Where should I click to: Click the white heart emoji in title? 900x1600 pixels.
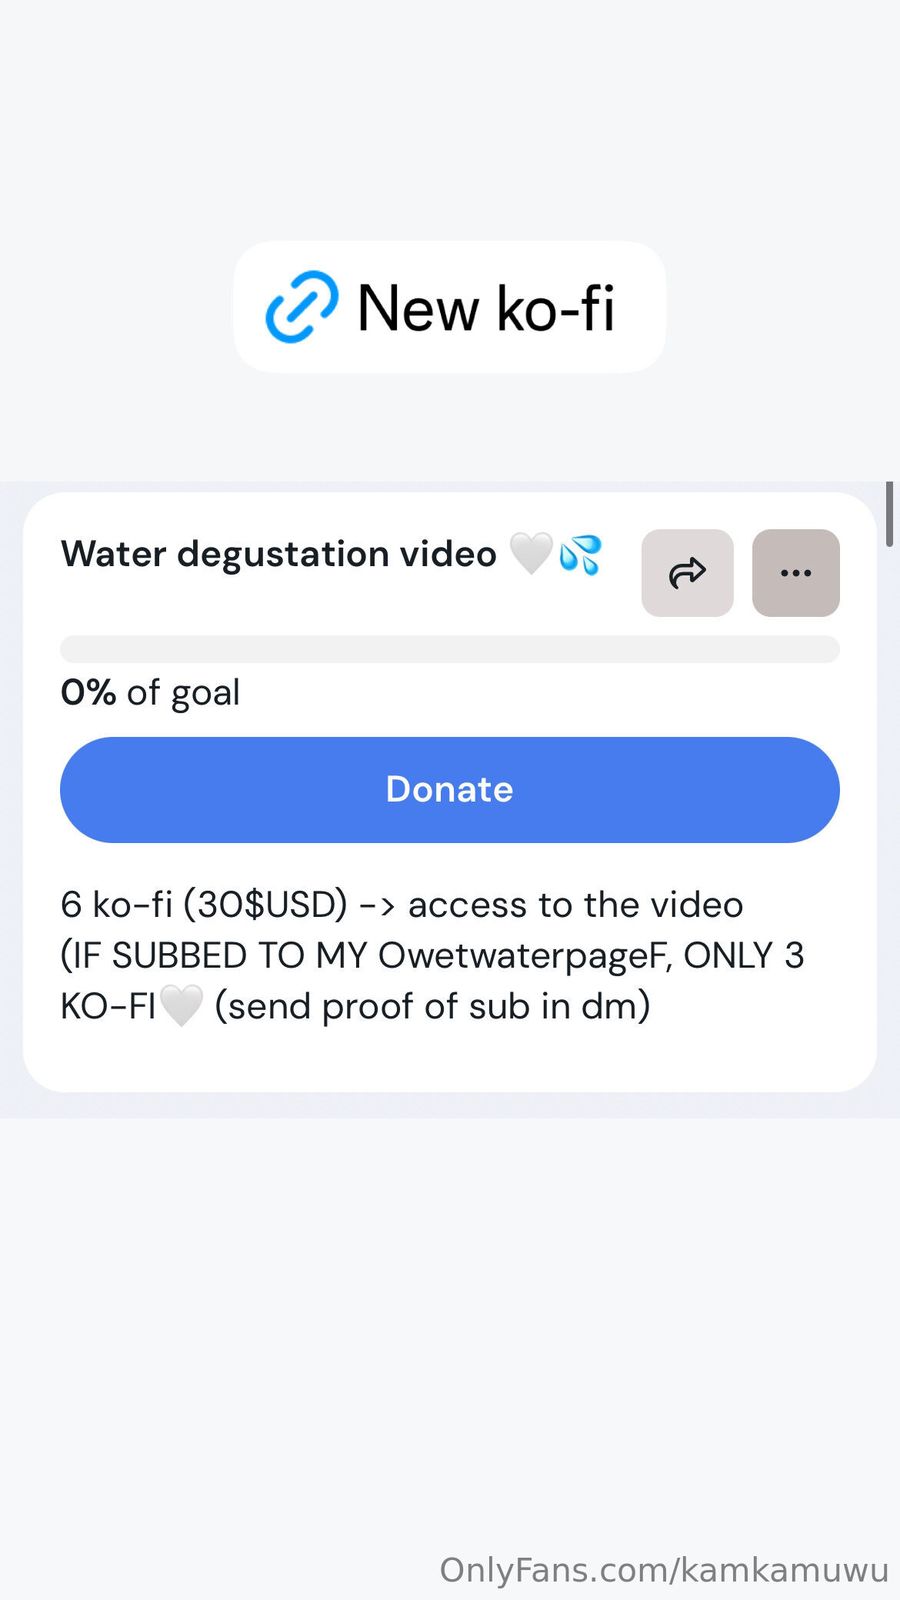[531, 553]
